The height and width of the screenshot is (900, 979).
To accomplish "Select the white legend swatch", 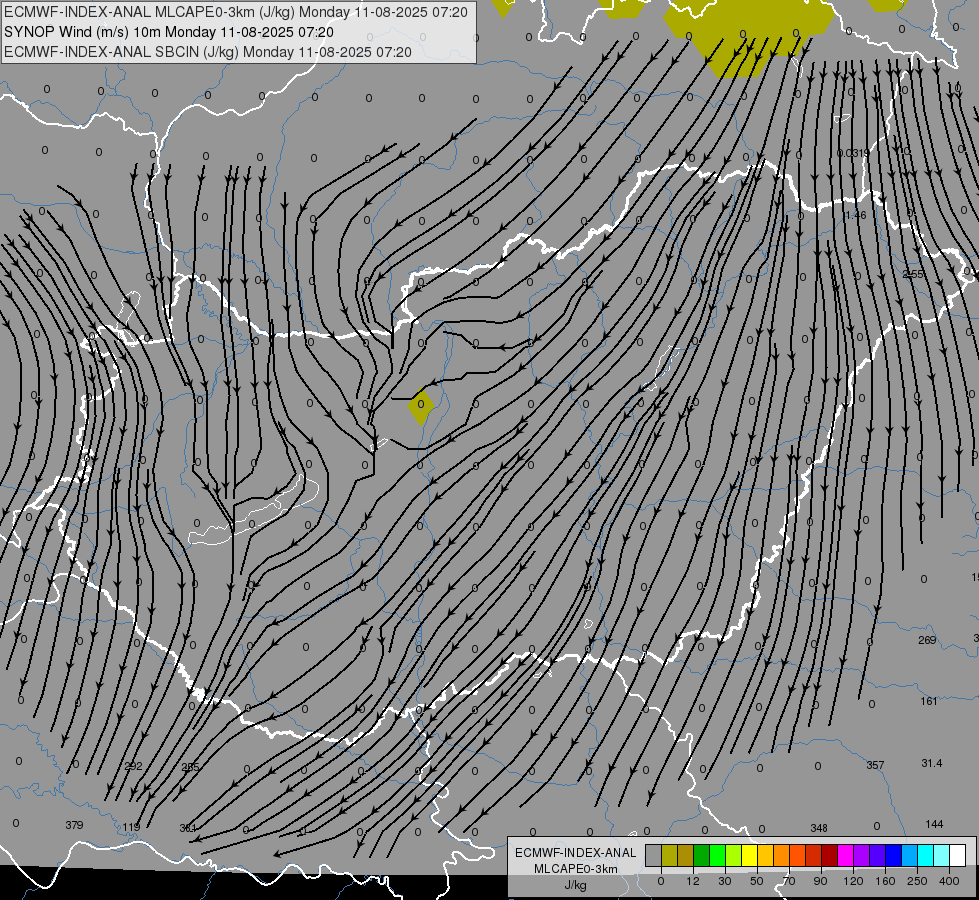I will coord(957,855).
